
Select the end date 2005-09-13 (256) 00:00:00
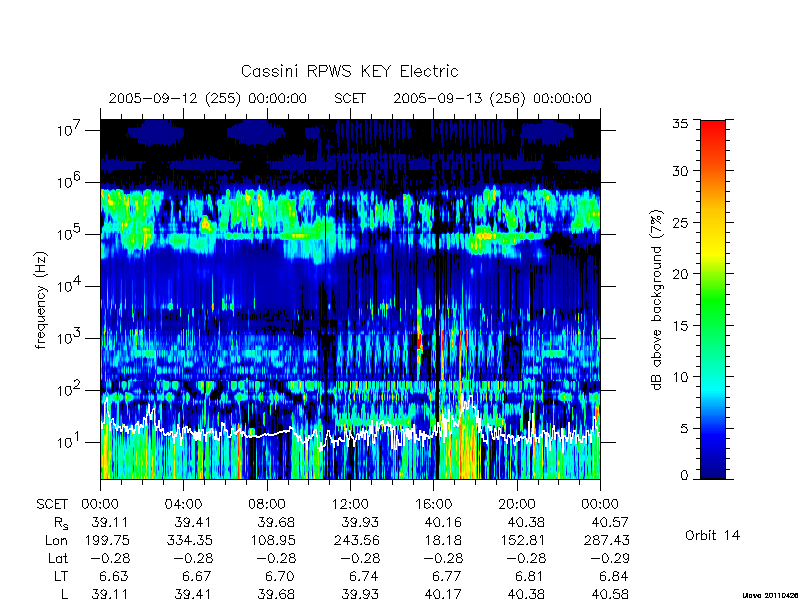point(492,98)
